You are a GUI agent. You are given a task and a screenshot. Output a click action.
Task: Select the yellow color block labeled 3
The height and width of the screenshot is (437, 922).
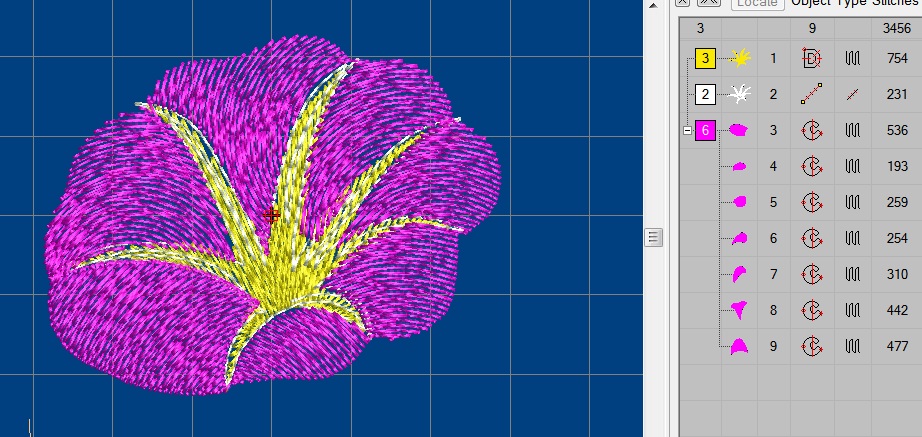(705, 58)
